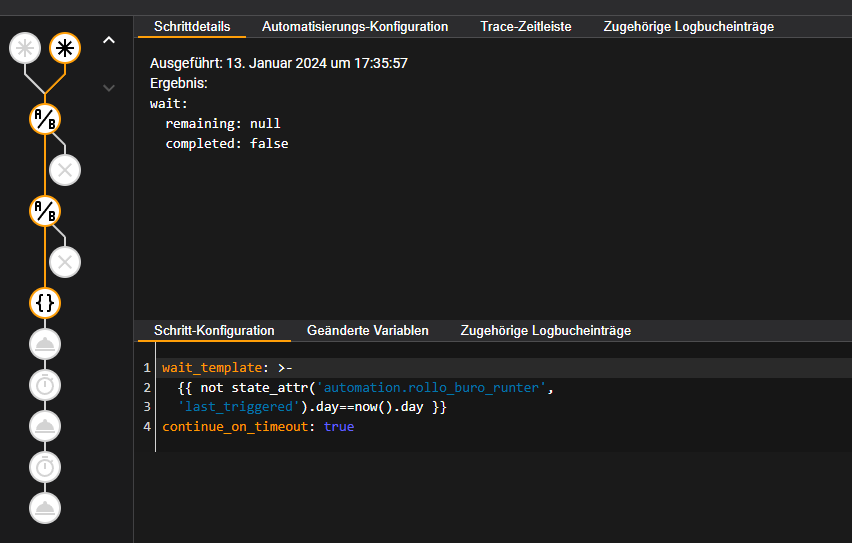Viewport: 852px width, 543px height.
Task: Click the lower A/B condition node
Action: pos(45,211)
